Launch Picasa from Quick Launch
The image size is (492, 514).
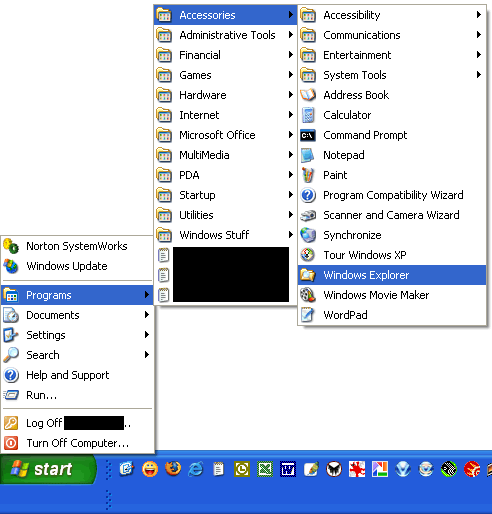click(380, 469)
